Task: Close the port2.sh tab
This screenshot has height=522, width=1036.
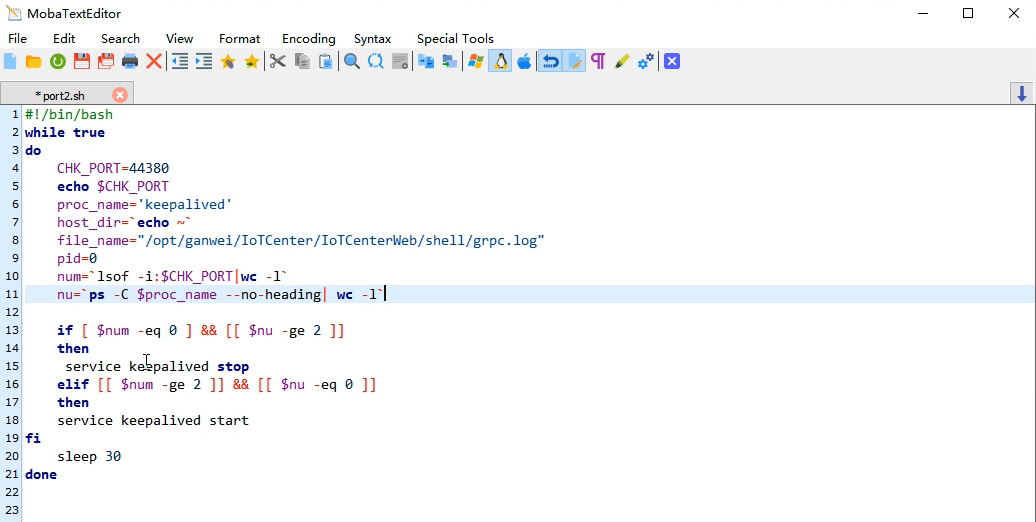Action: tap(120, 95)
